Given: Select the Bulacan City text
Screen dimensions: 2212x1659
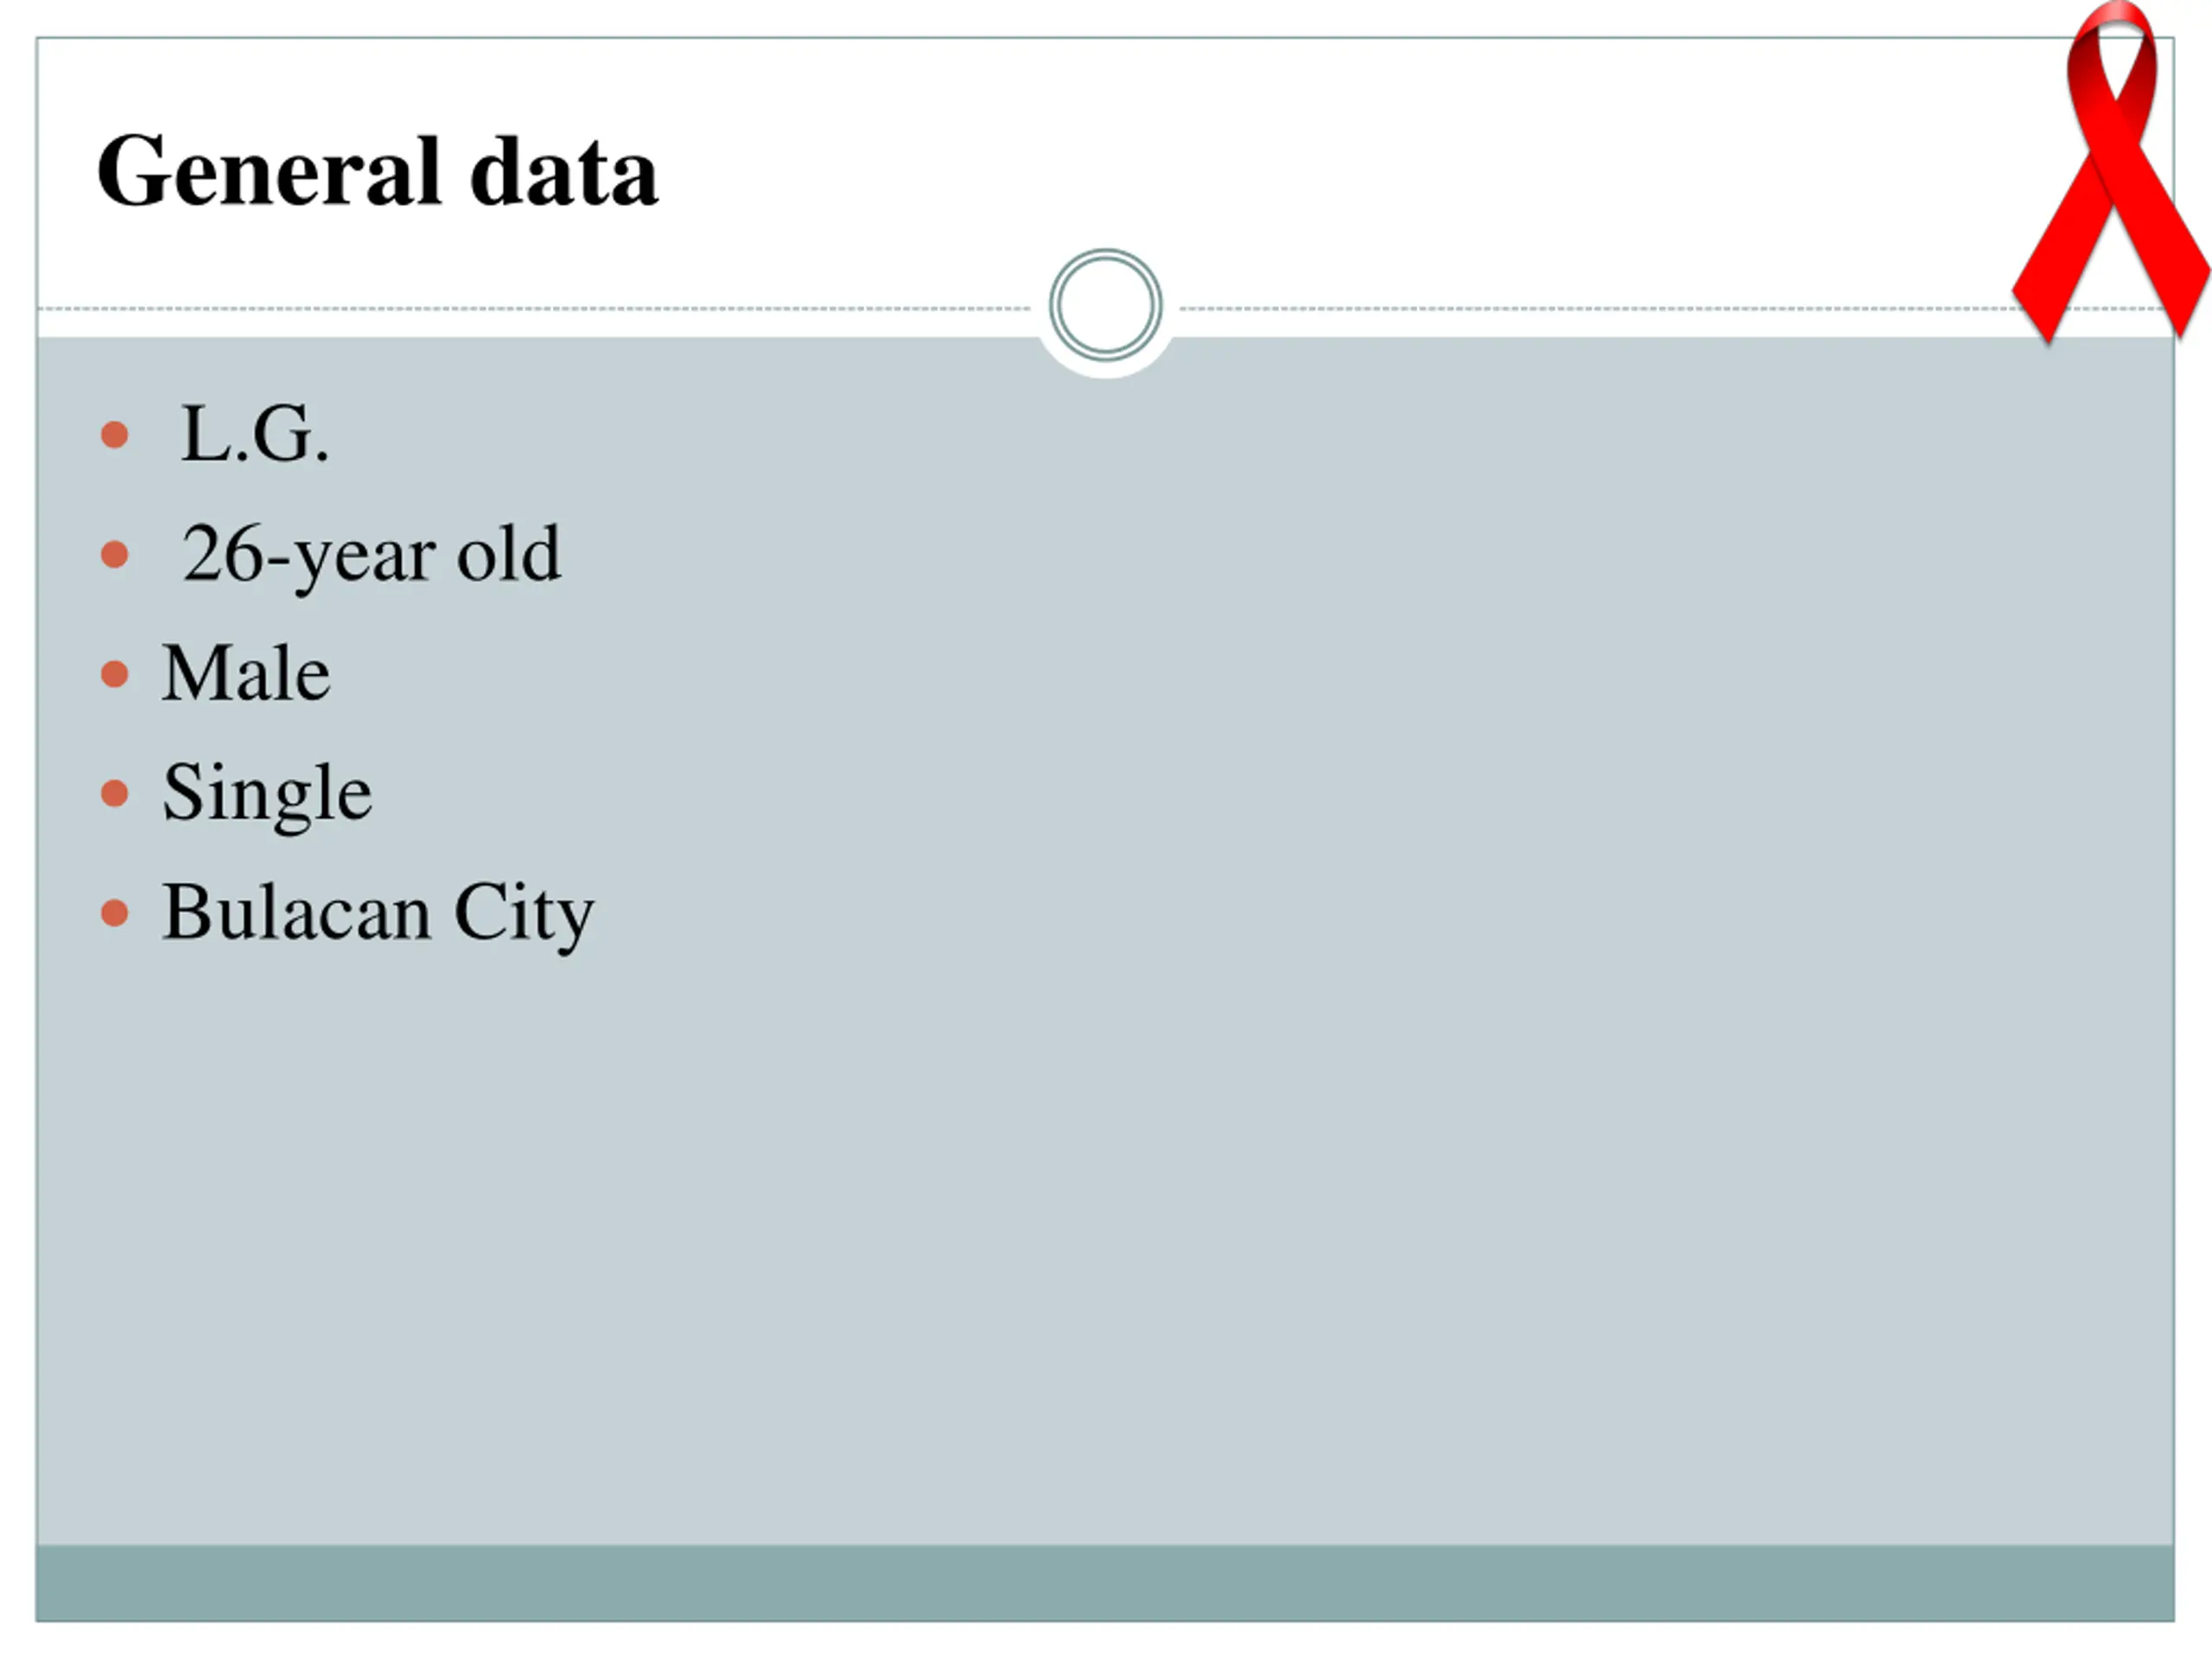Looking at the screenshot, I should 378,915.
